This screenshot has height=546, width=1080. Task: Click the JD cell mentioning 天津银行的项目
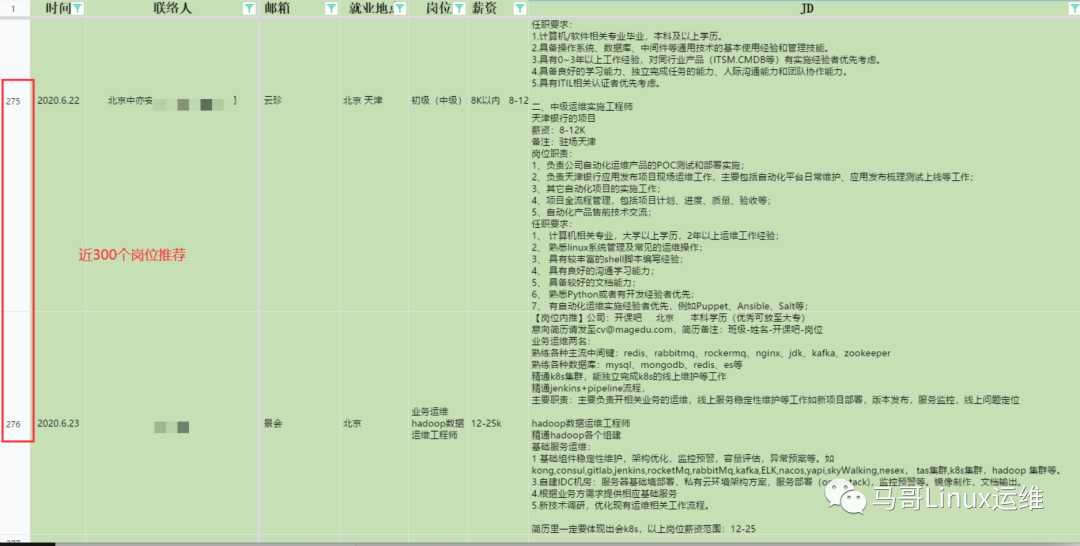click(x=804, y=165)
